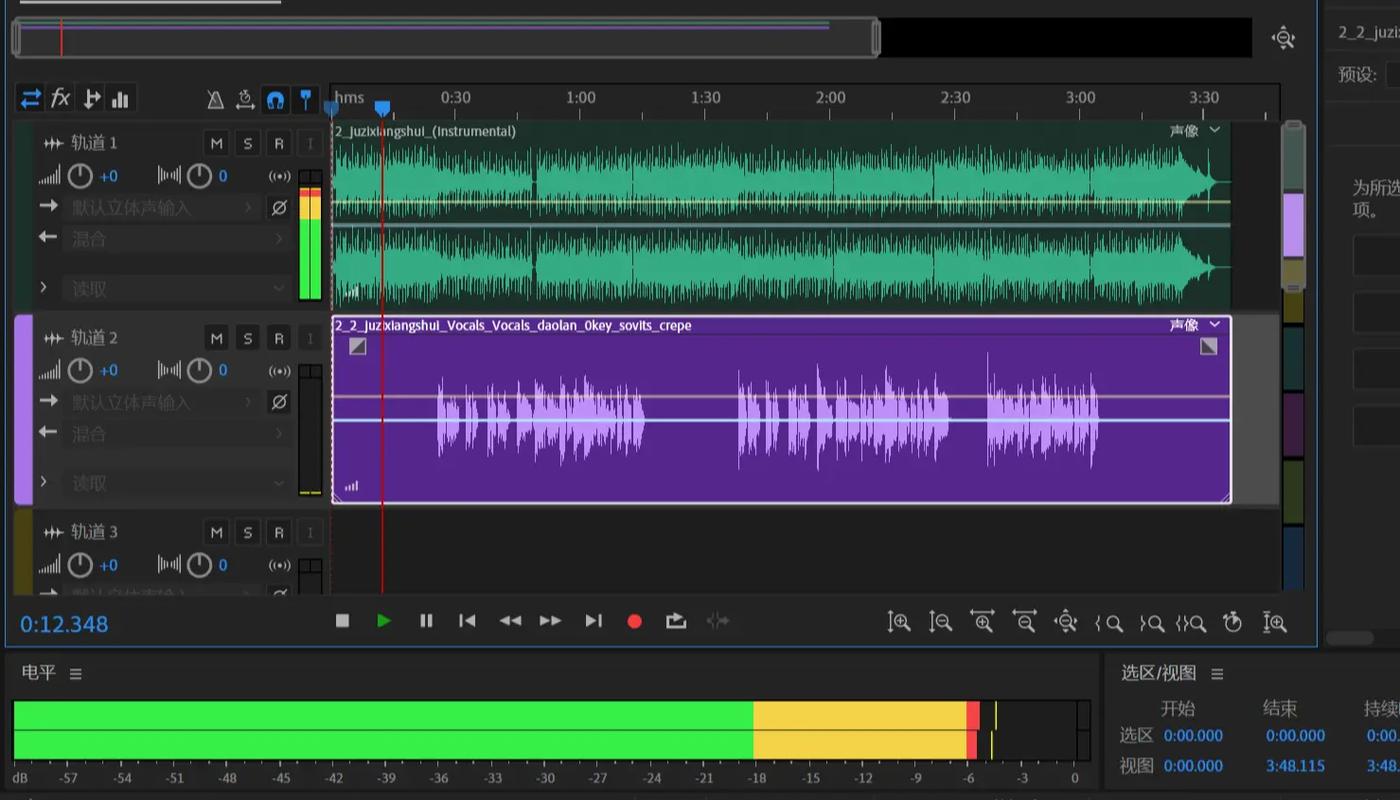Move playhead to next marker
The height and width of the screenshot is (800, 1400).
593,620
